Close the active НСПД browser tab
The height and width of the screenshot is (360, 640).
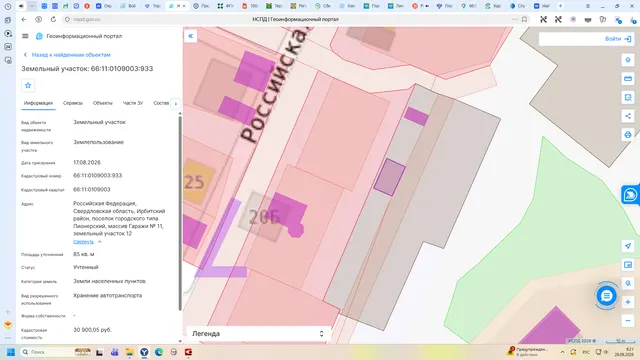(184, 6)
